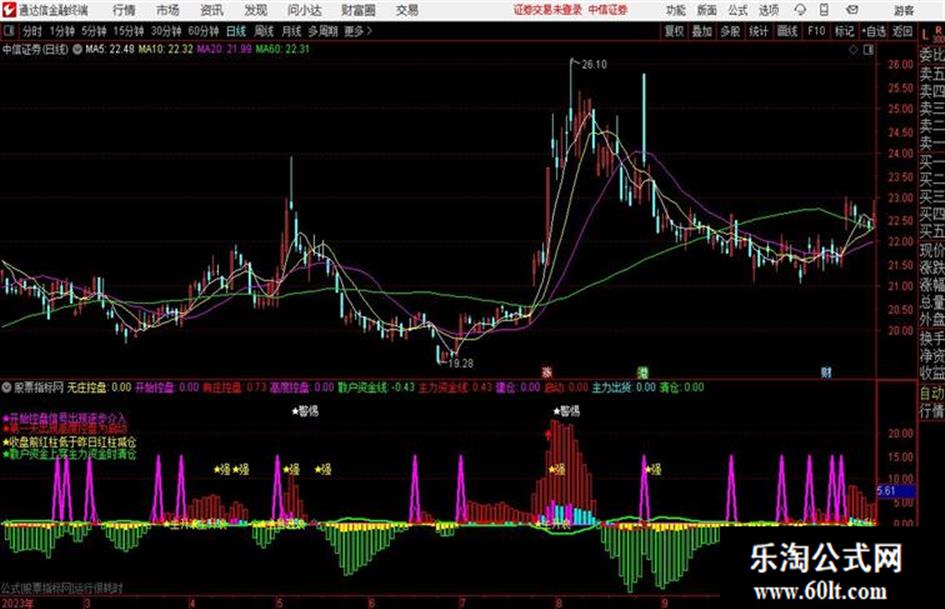Expand the 更多 period options
This screenshot has height=609, width=945.
pos(358,31)
